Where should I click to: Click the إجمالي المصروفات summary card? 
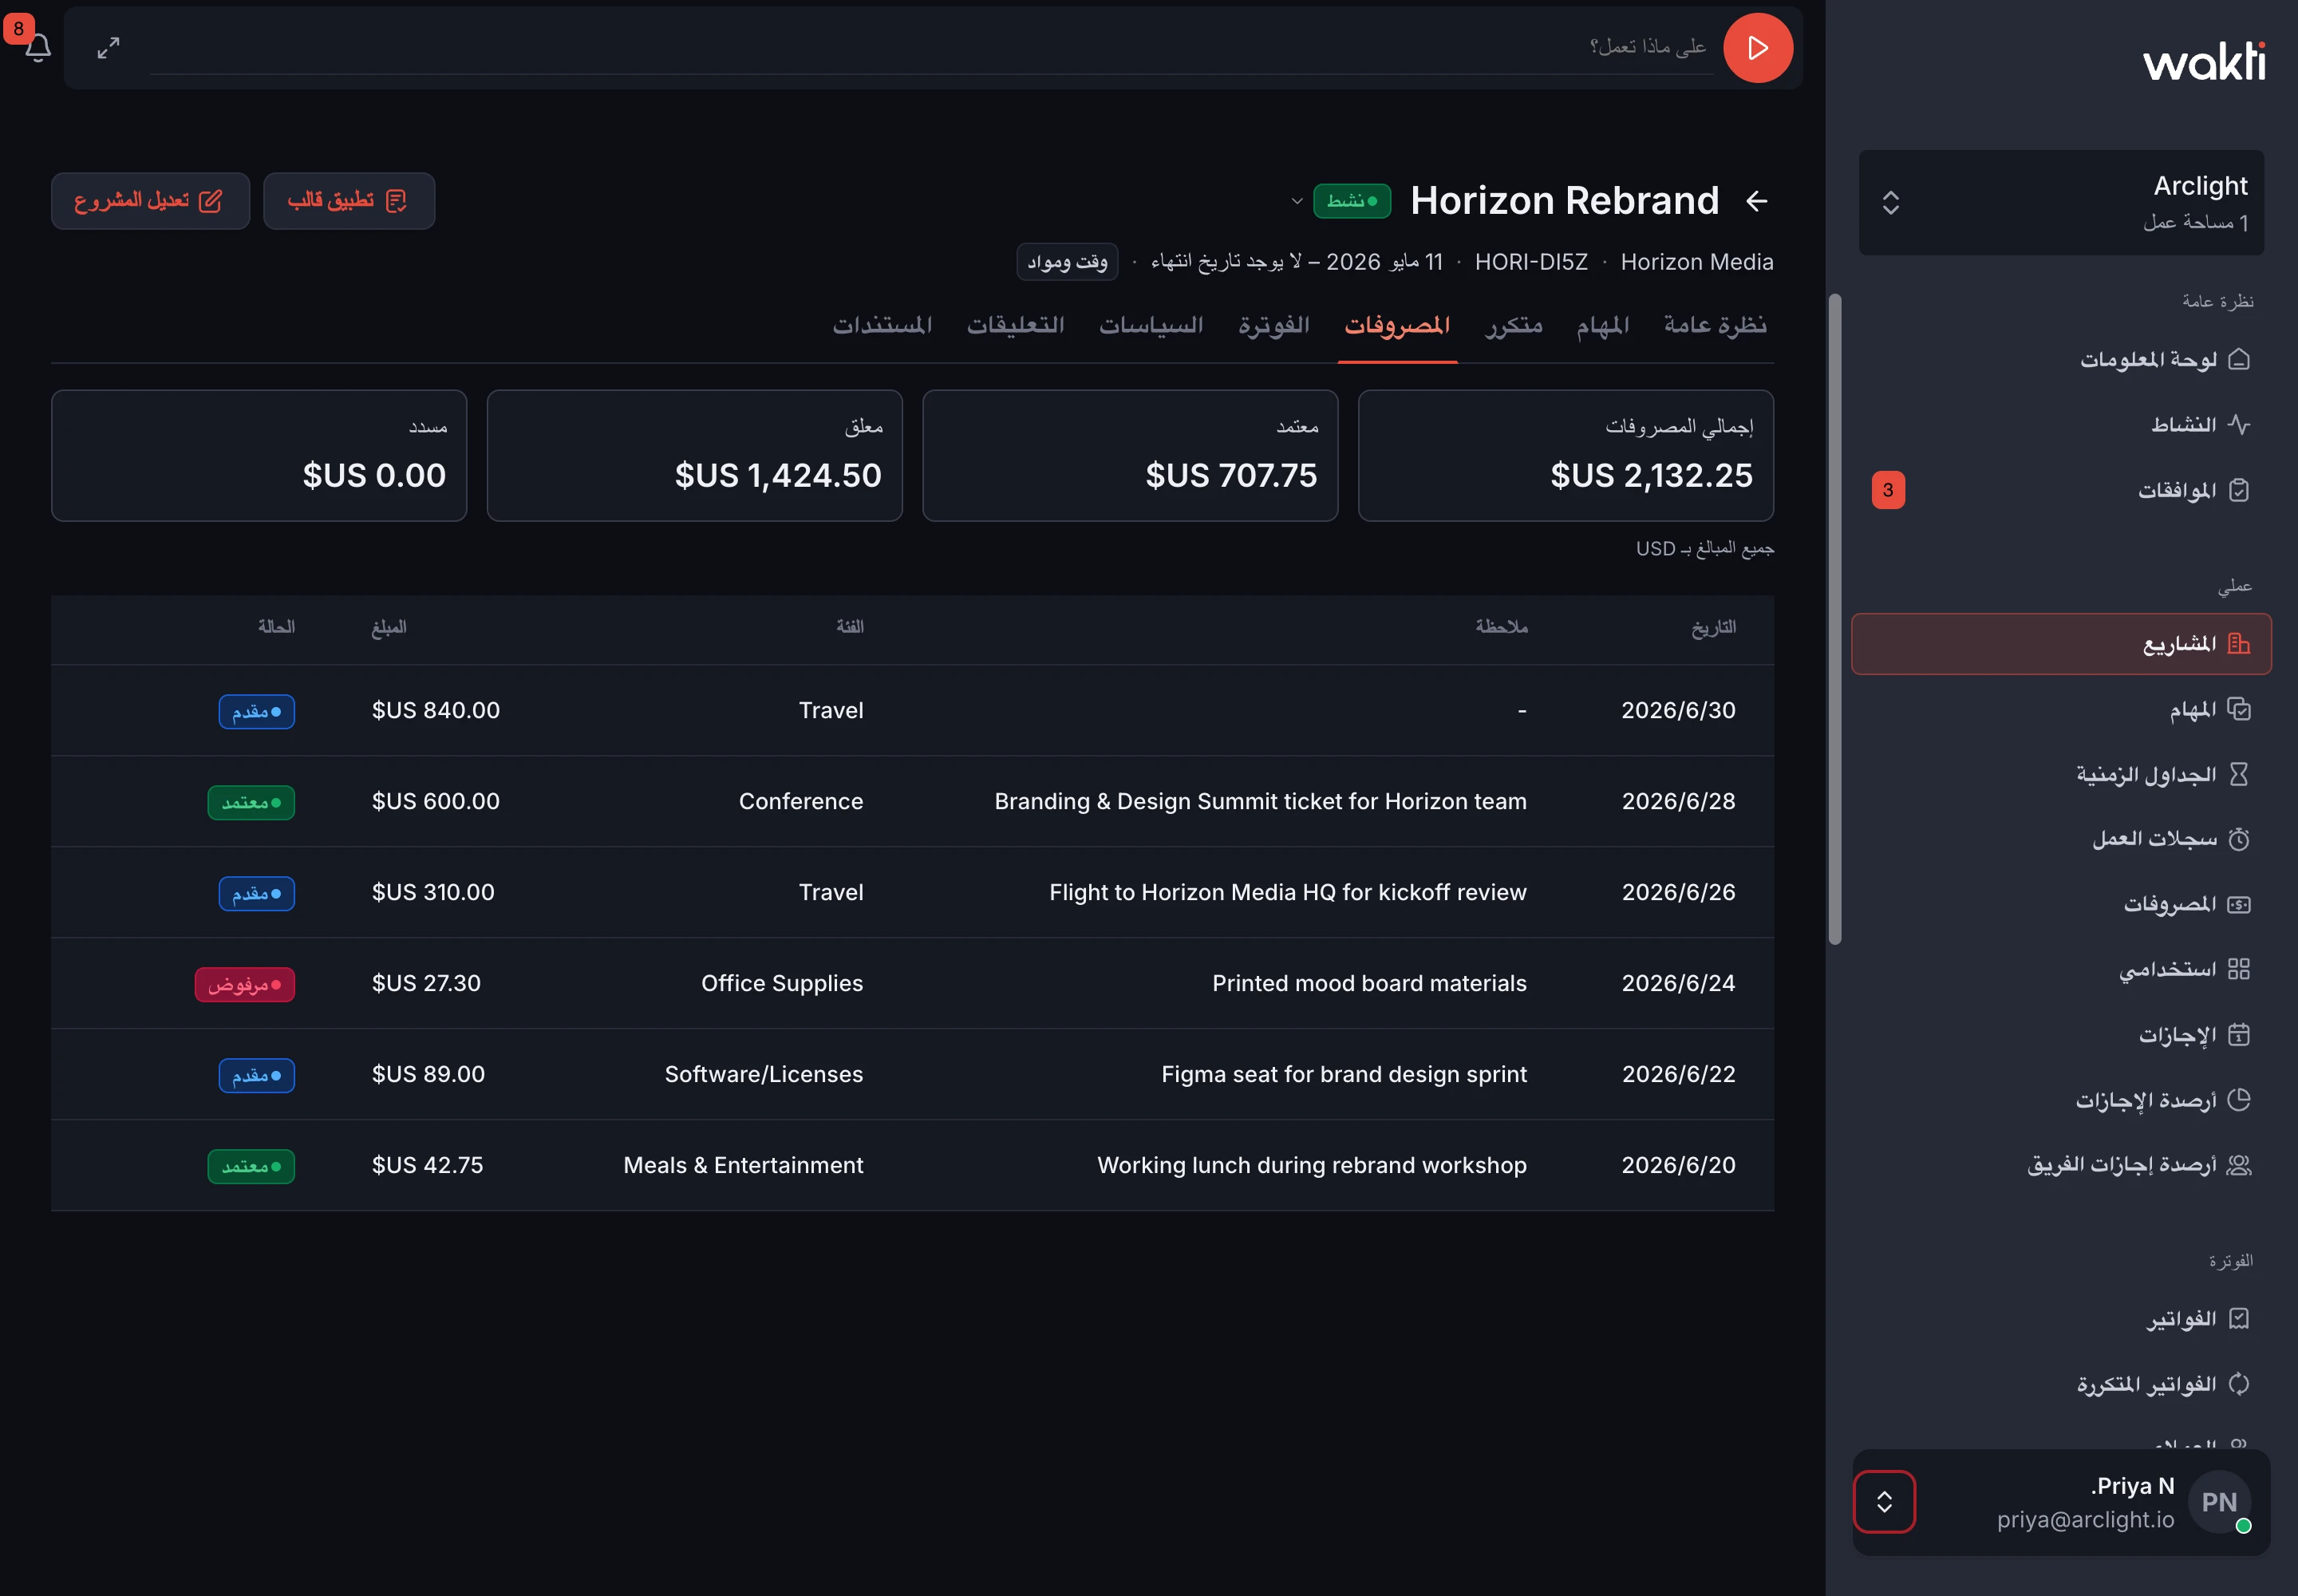click(1565, 456)
